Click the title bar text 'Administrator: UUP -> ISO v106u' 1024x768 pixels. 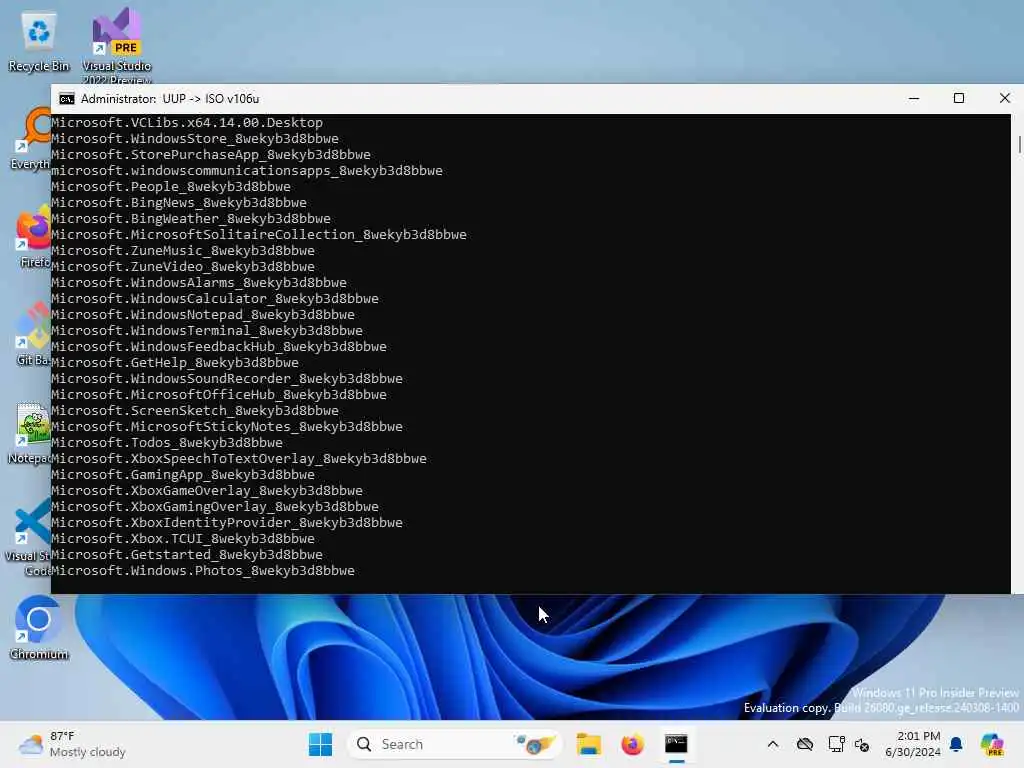170,99
